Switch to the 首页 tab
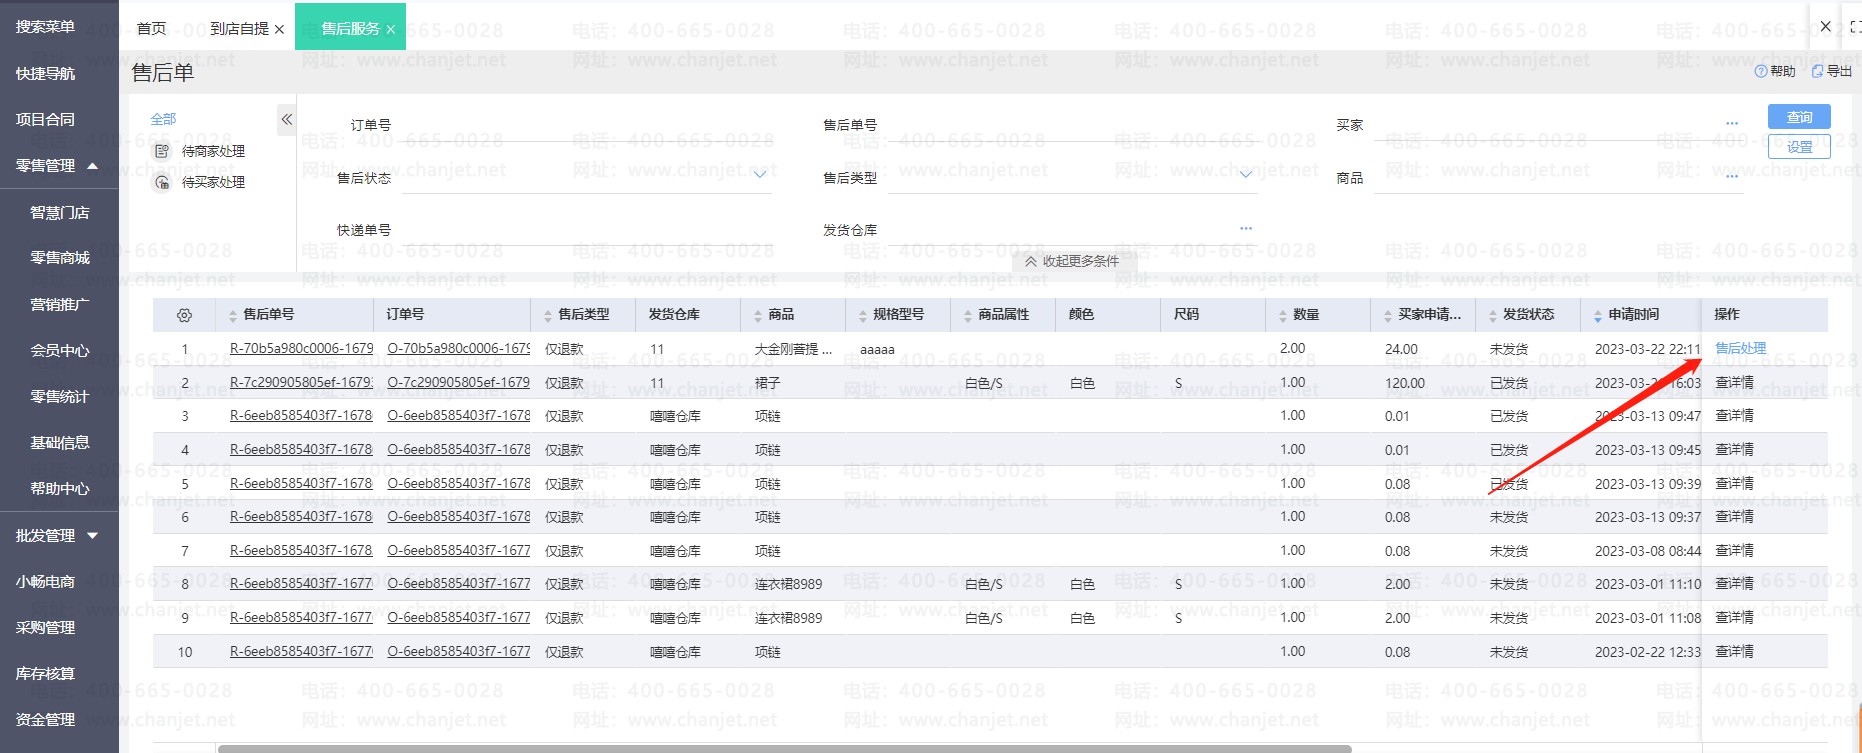1862x753 pixels. (x=152, y=29)
